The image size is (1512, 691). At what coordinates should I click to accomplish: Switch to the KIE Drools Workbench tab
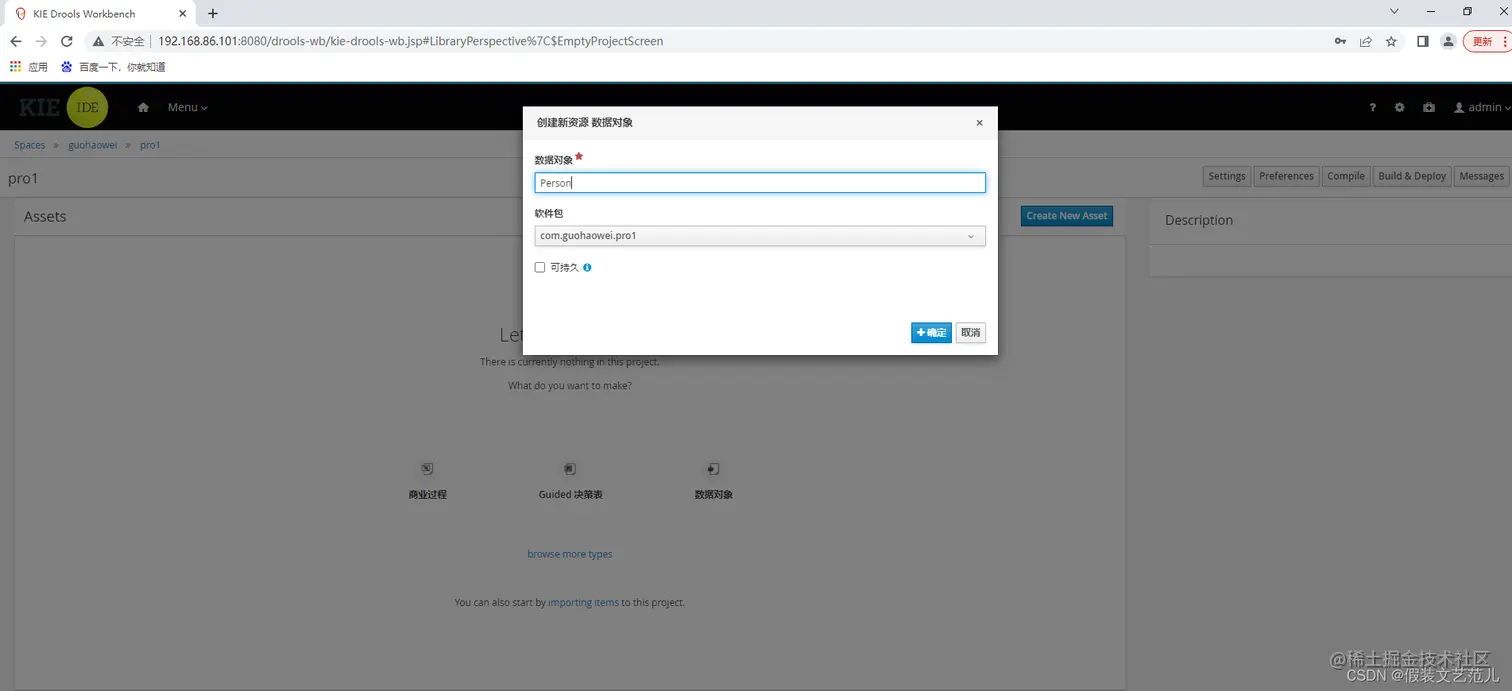click(100, 14)
